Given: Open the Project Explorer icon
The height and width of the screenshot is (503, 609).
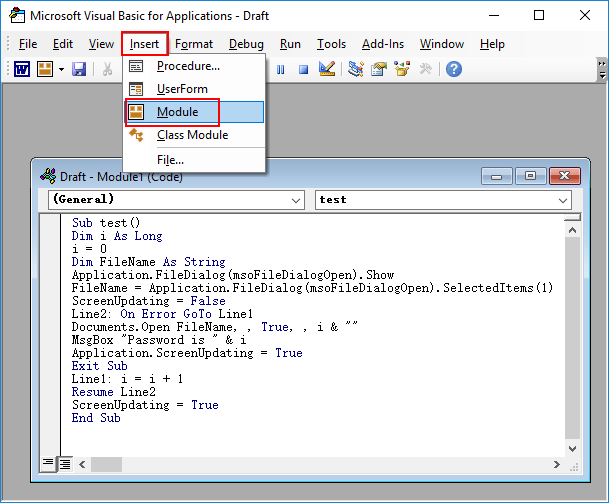Looking at the screenshot, I should [x=356, y=69].
